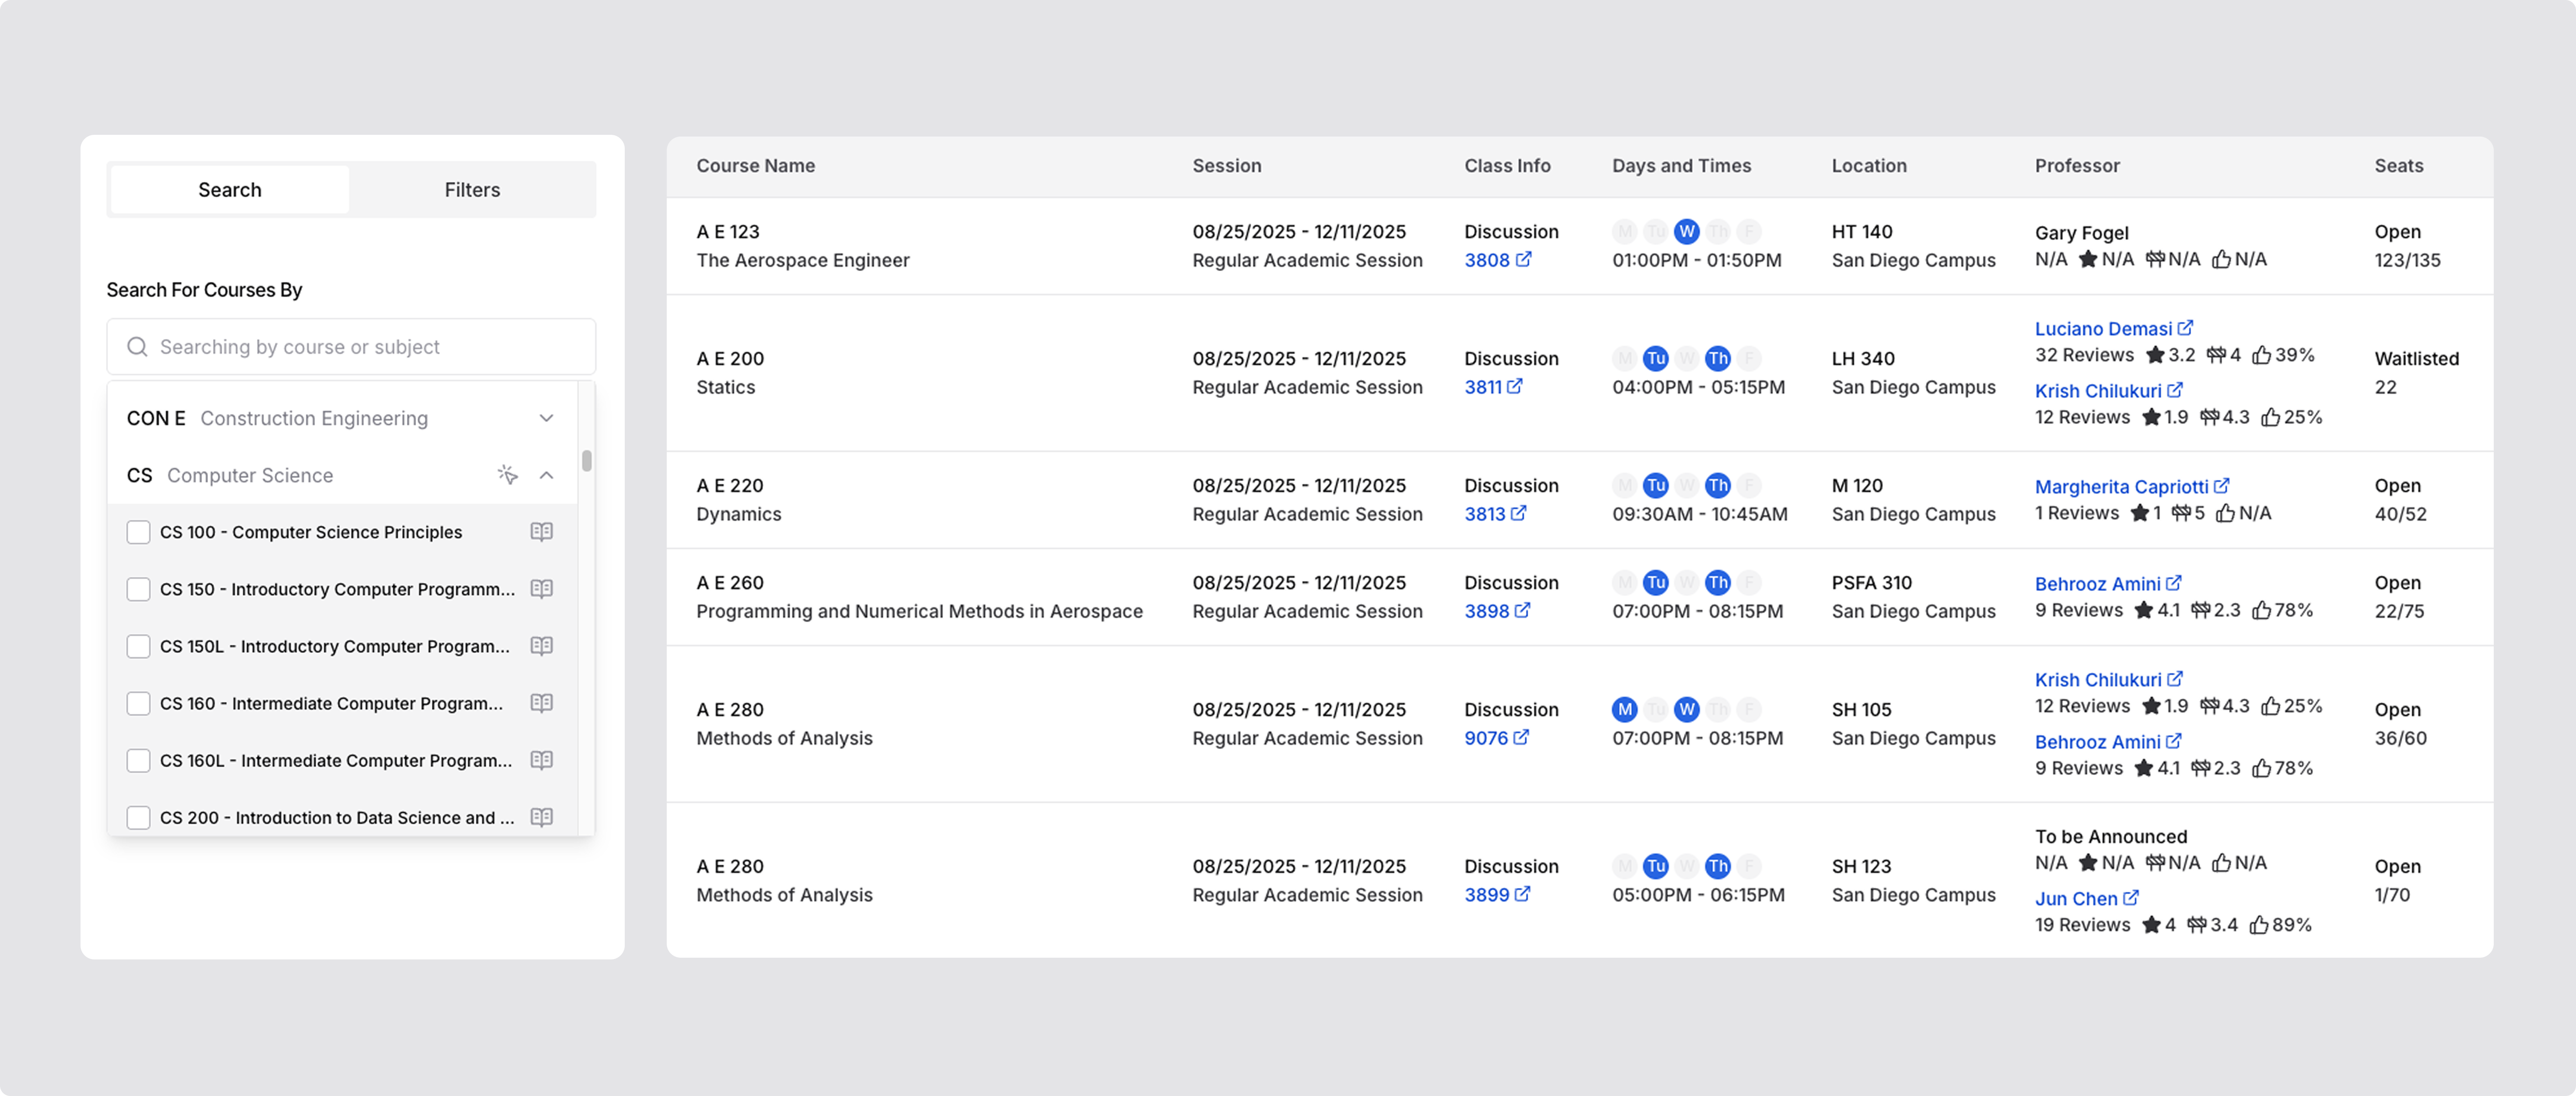Image resolution: width=2576 pixels, height=1096 pixels.
Task: Open class number 9076 link
Action: tap(1486, 738)
